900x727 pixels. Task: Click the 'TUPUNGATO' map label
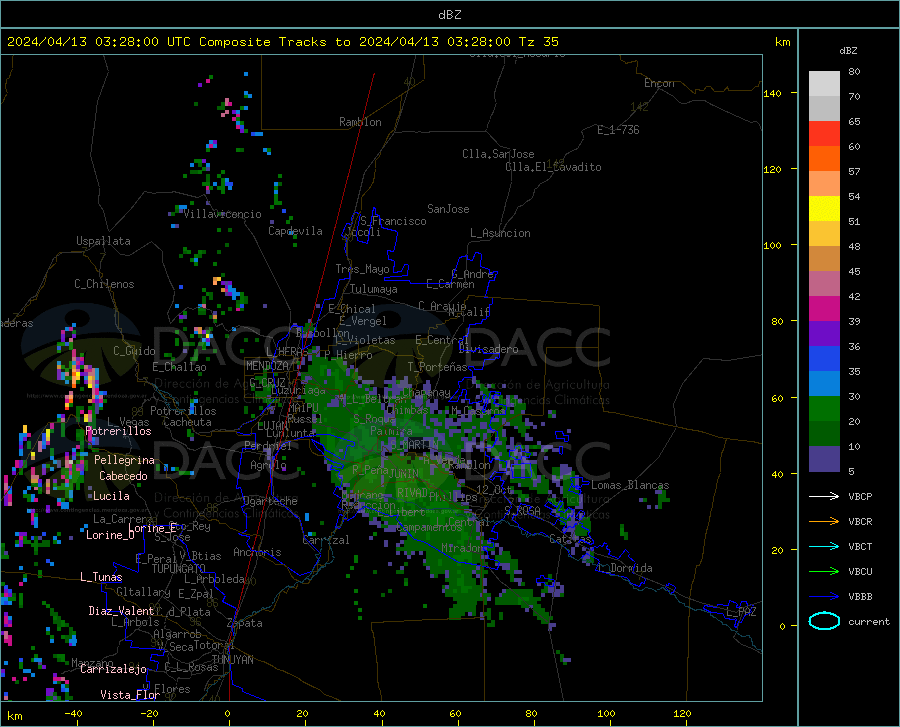pyautogui.click(x=179, y=569)
